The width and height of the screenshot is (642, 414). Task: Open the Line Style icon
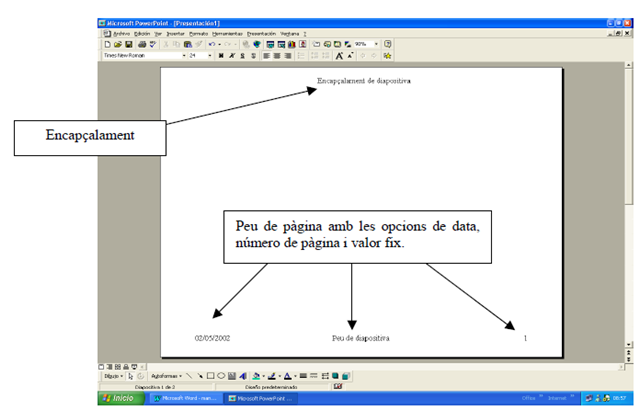303,376
